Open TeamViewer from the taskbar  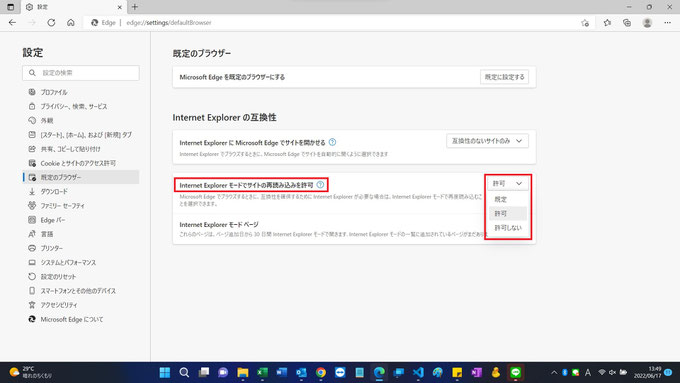coord(340,372)
